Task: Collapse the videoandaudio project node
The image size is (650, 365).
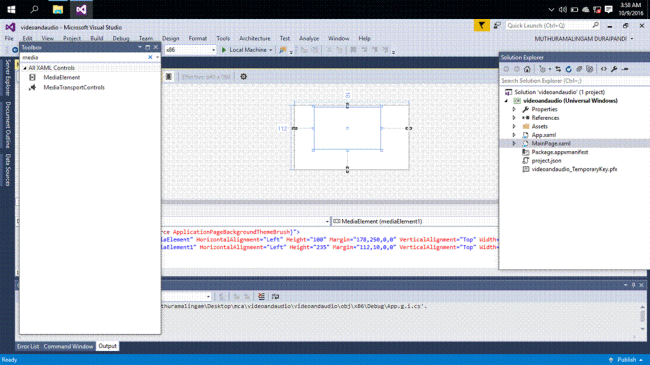Action: (x=506, y=101)
